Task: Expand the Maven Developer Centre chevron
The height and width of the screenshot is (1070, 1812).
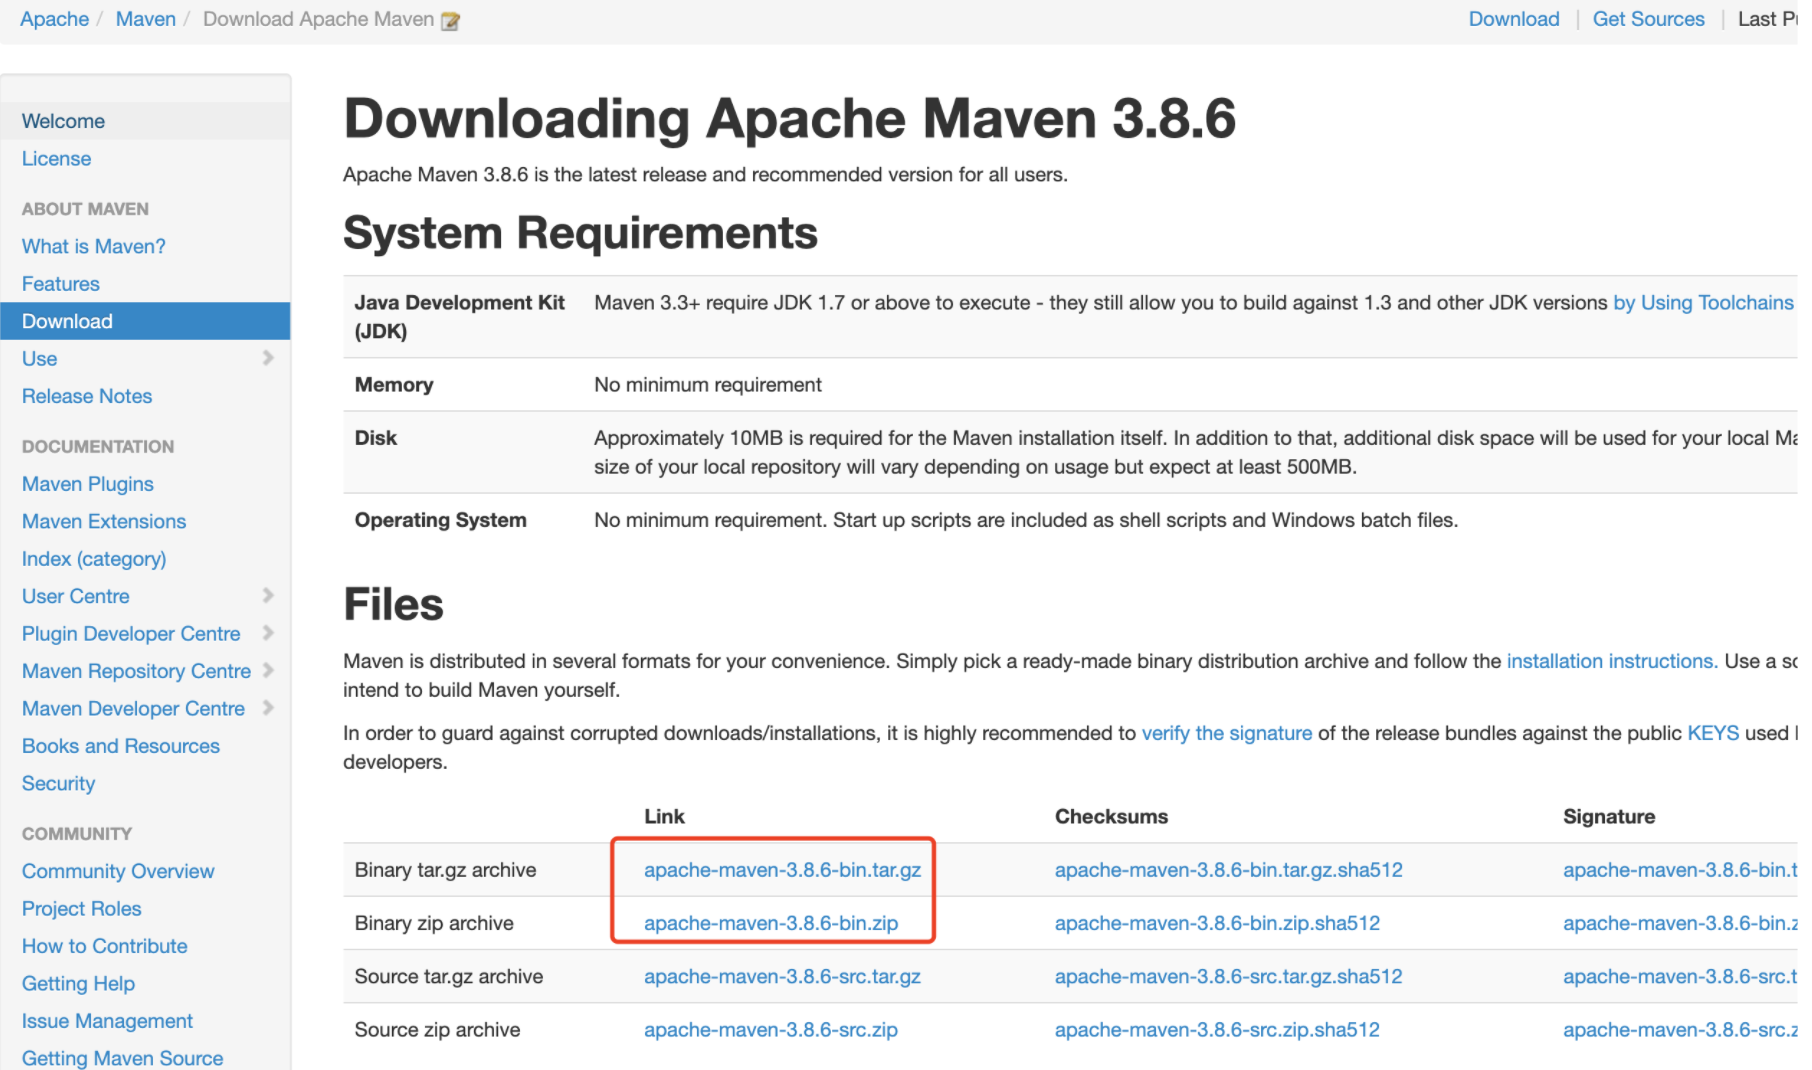Action: coord(268,708)
